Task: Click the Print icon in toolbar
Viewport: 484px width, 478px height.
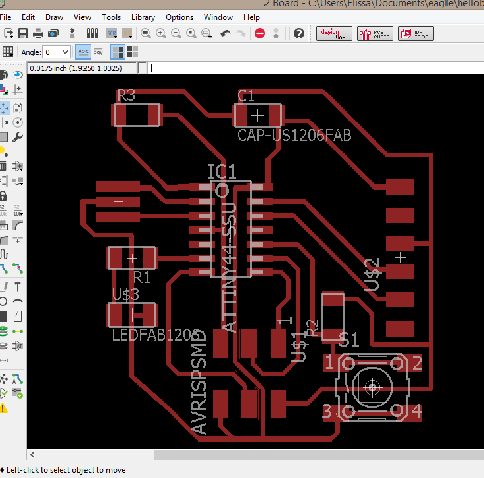Action: 38,33
